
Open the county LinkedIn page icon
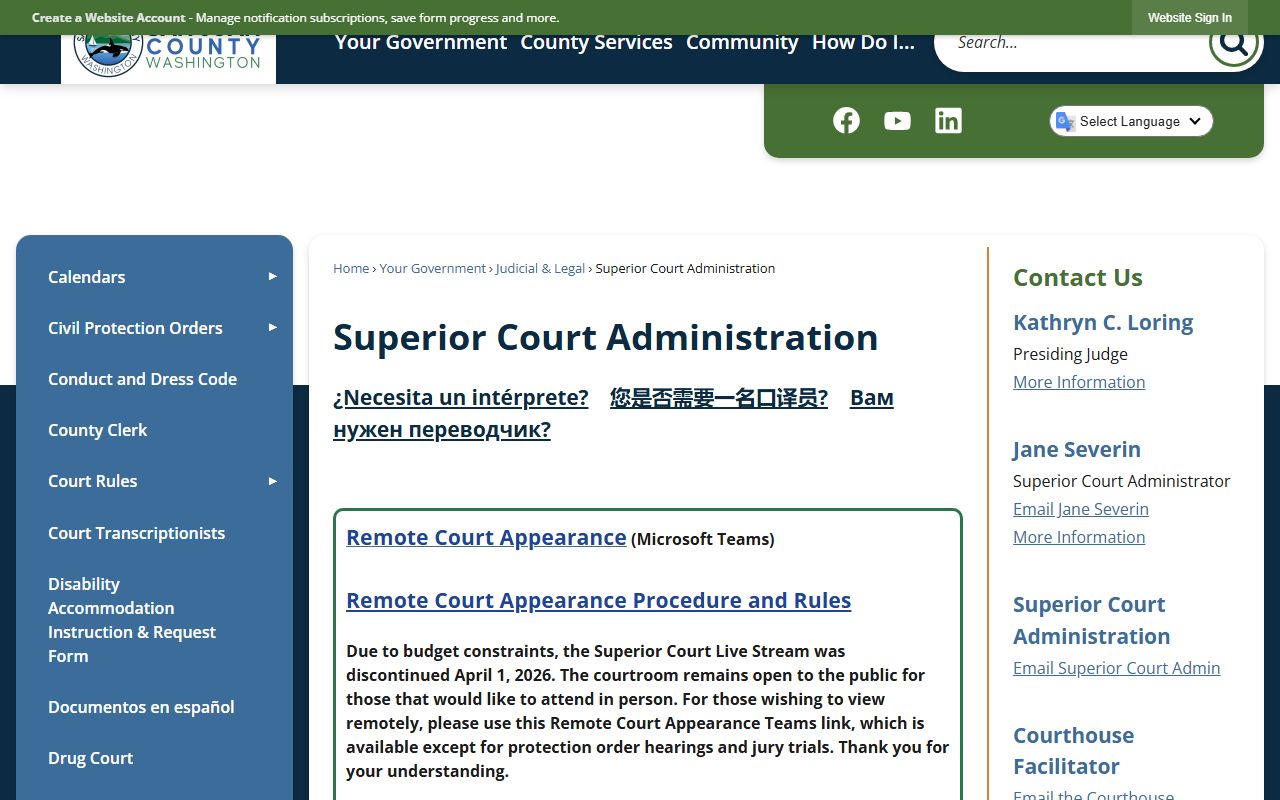point(948,121)
